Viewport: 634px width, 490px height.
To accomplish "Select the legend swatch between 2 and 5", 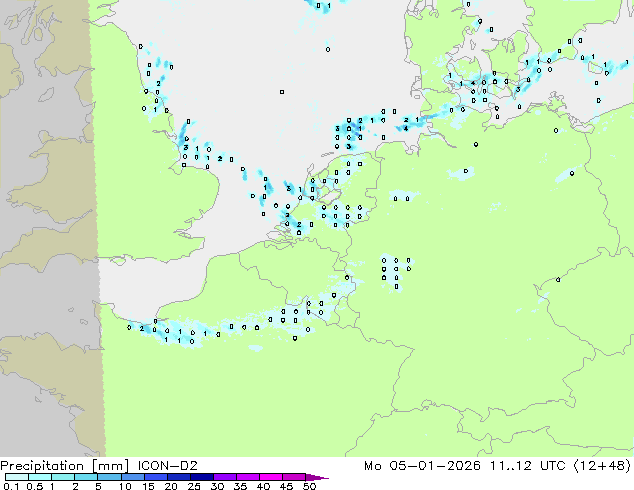I will (x=86, y=477).
